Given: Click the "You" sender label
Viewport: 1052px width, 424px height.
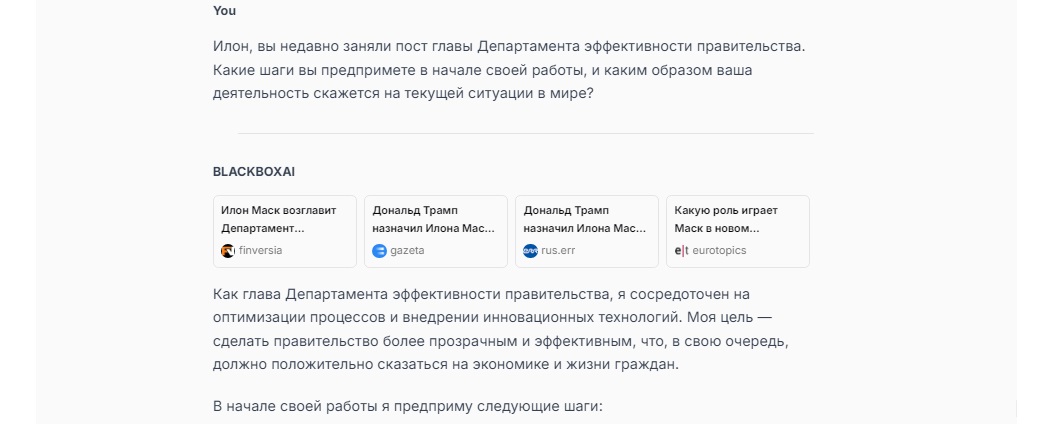Looking at the screenshot, I should tap(223, 11).
